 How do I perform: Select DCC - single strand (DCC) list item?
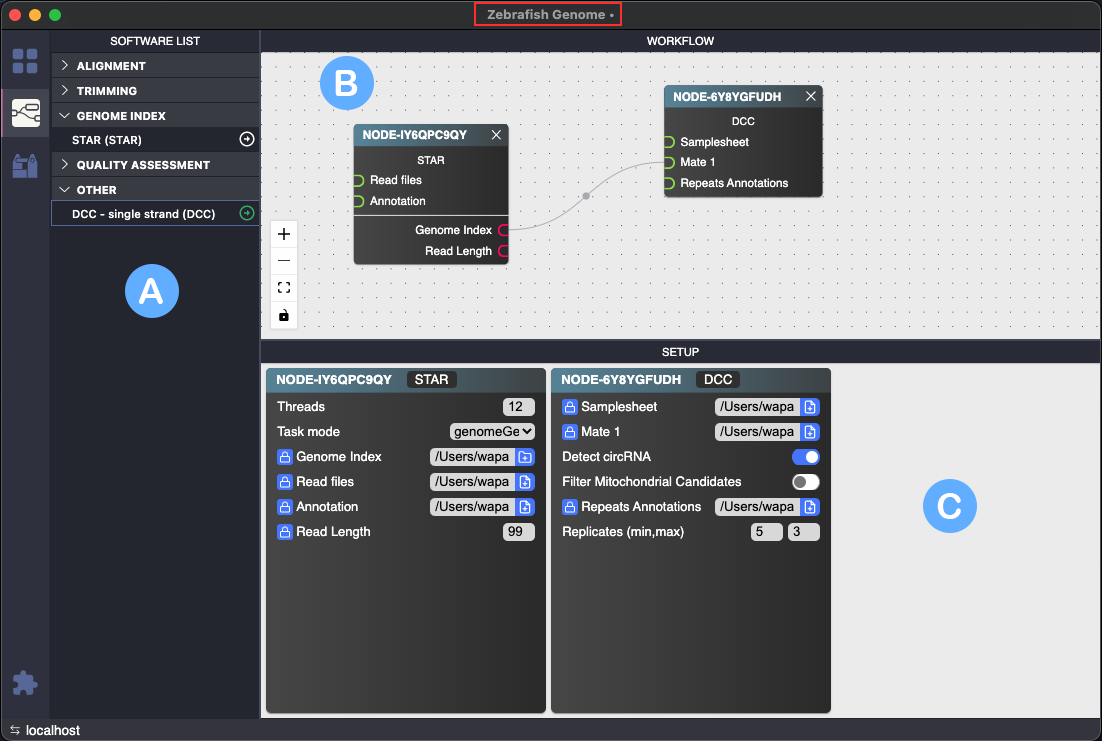143,214
